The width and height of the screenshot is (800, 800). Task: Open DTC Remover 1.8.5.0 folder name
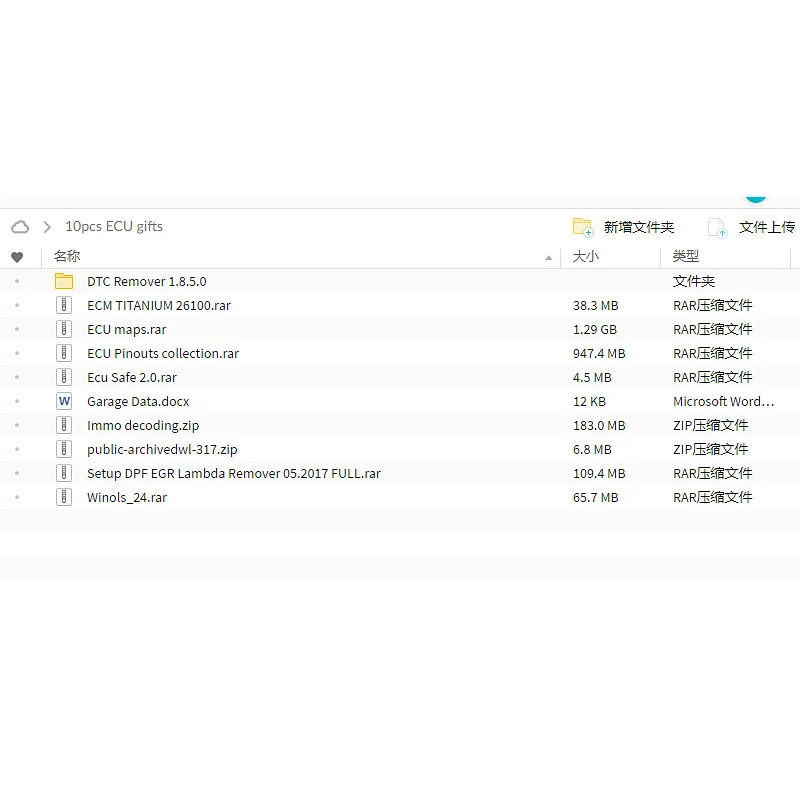coord(146,282)
